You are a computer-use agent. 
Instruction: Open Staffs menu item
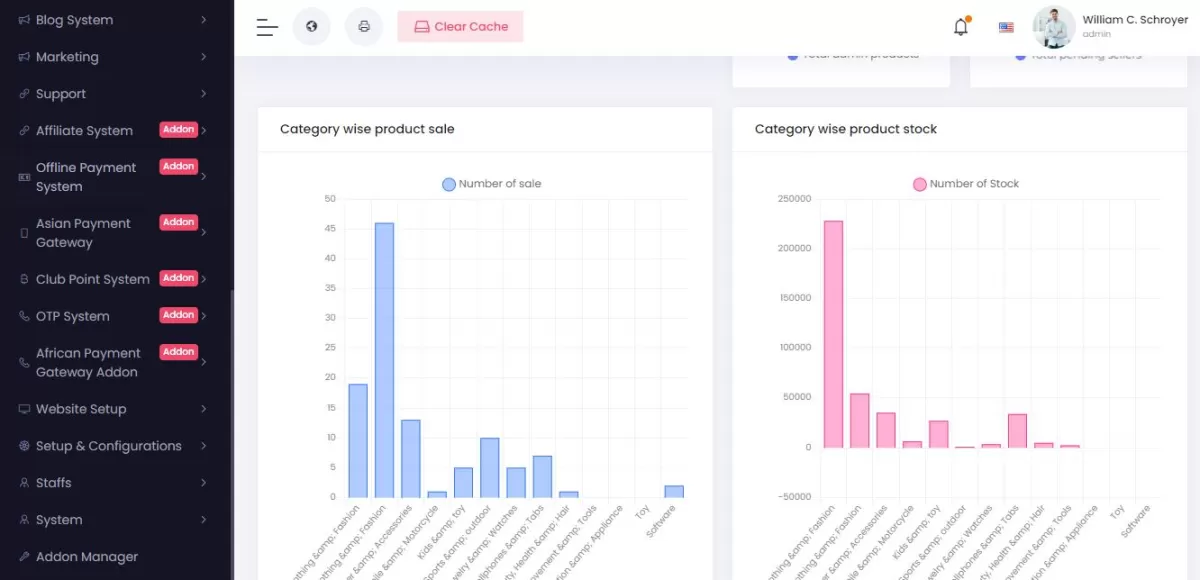tap(116, 483)
